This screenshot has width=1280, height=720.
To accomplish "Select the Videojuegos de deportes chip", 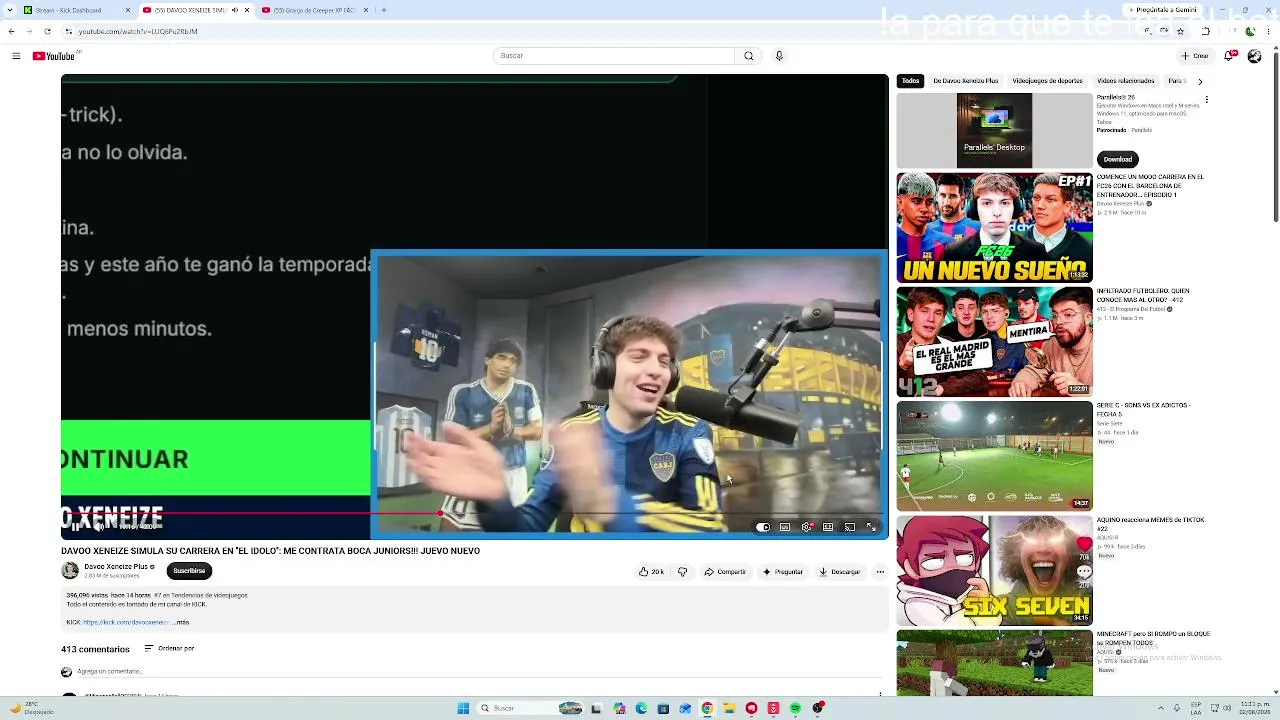I will [1048, 81].
